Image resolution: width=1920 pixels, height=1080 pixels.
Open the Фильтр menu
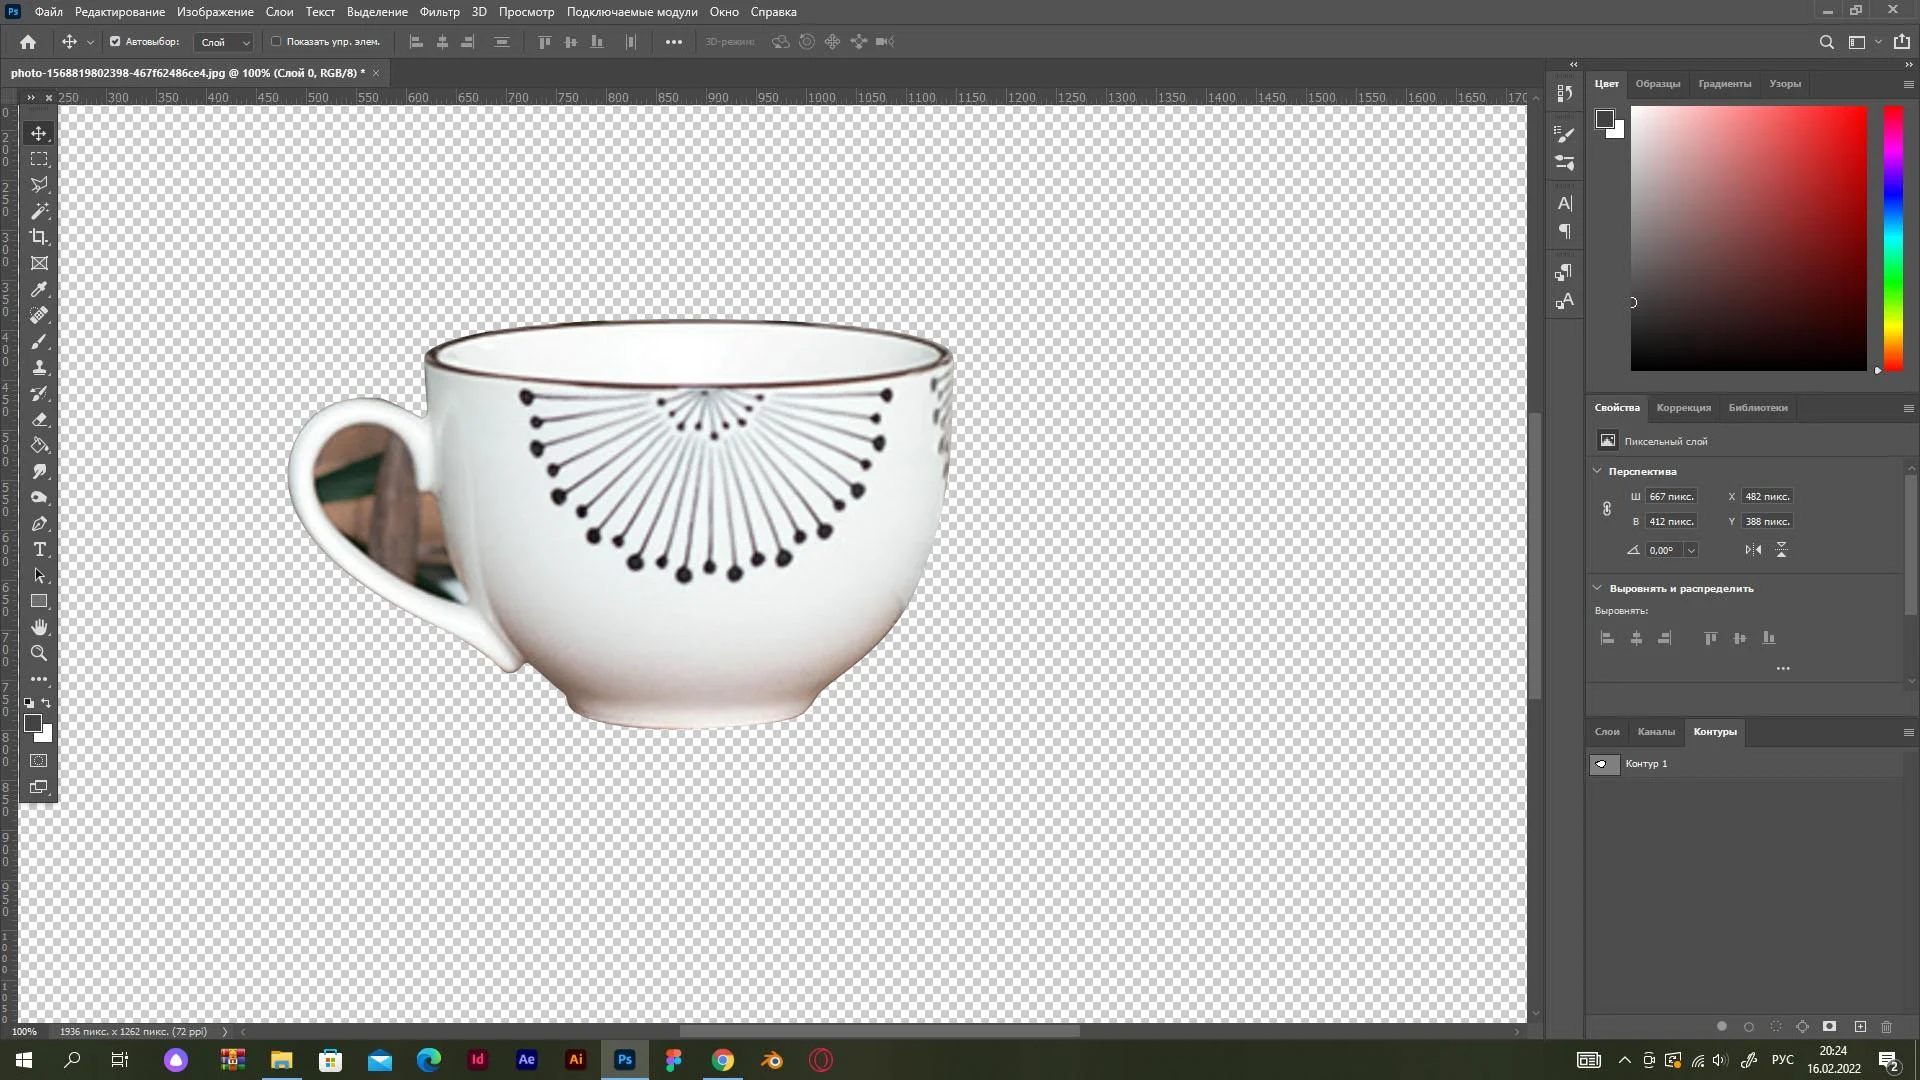tap(439, 12)
